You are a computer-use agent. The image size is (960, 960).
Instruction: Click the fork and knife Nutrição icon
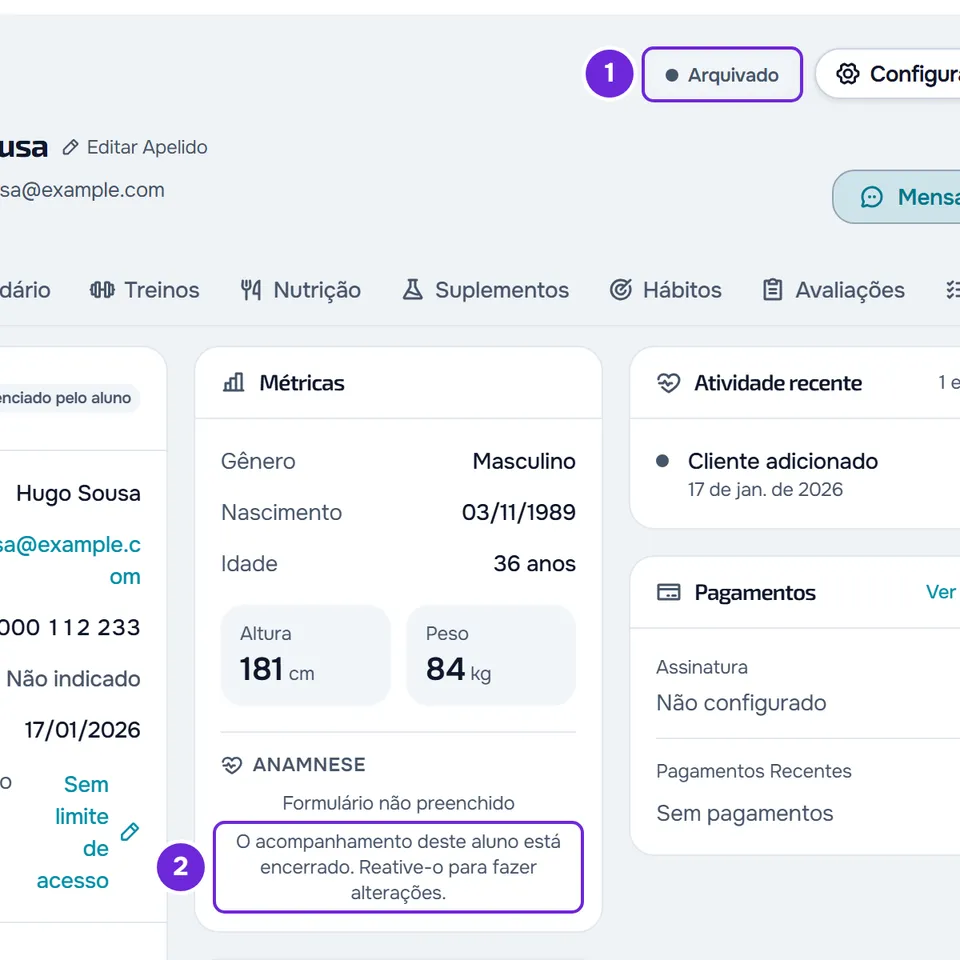coord(250,290)
